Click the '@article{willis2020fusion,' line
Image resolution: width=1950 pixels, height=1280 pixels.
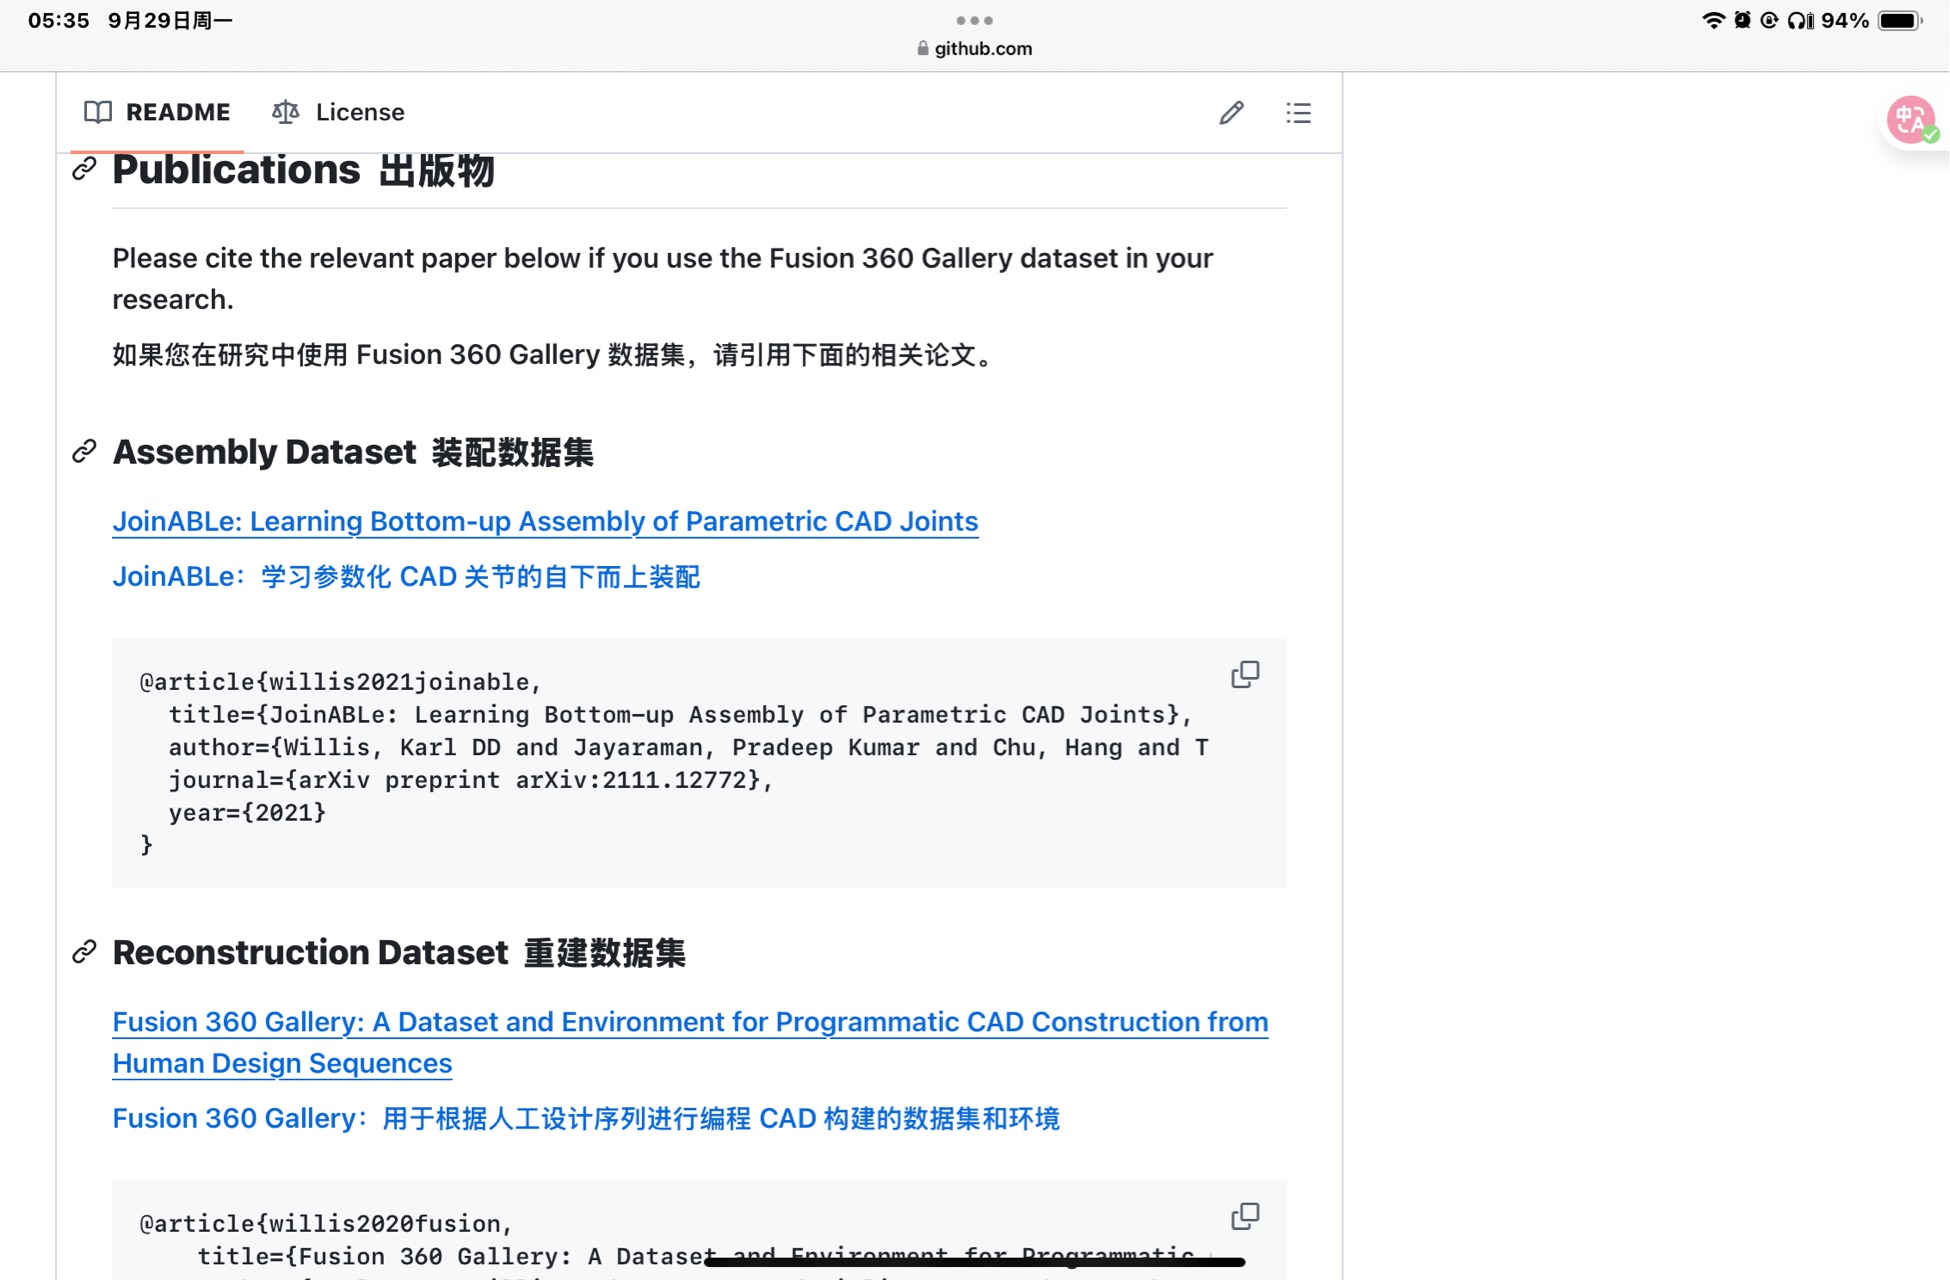click(x=326, y=1224)
